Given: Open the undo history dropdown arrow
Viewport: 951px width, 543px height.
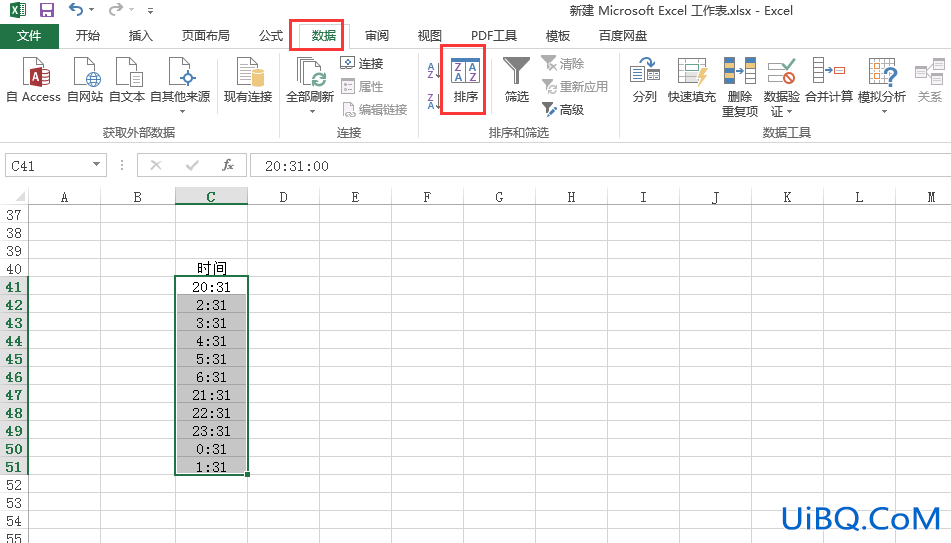Looking at the screenshot, I should click(x=92, y=10).
